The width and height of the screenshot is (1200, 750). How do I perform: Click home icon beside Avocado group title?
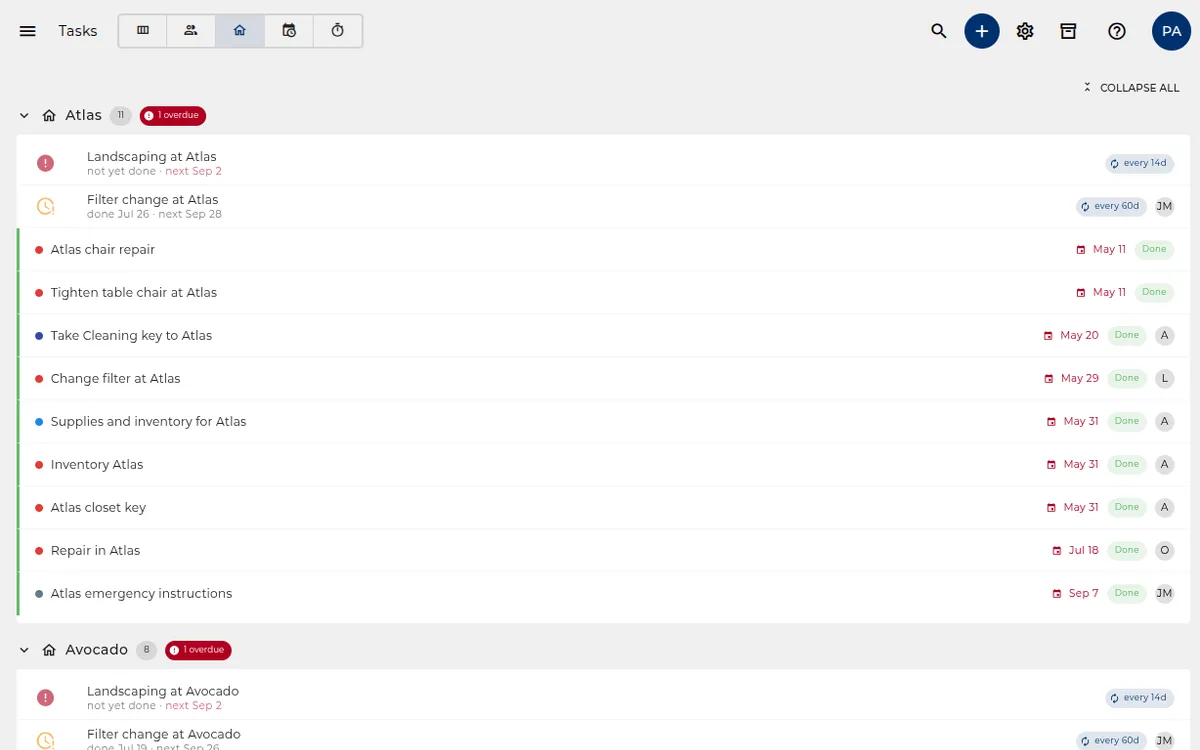[x=49, y=650]
